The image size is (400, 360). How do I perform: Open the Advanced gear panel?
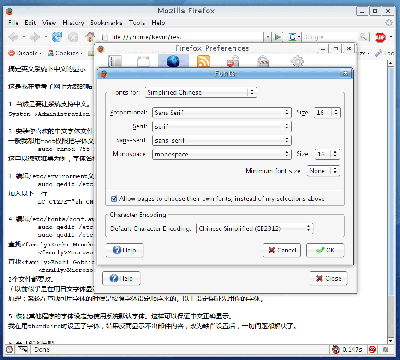(297, 61)
